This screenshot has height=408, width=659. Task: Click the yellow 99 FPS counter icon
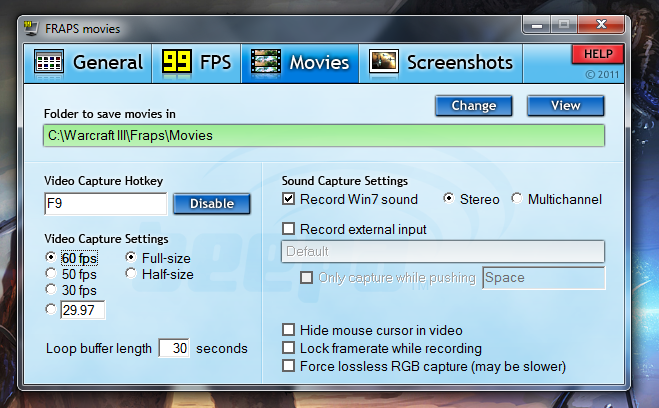[177, 61]
